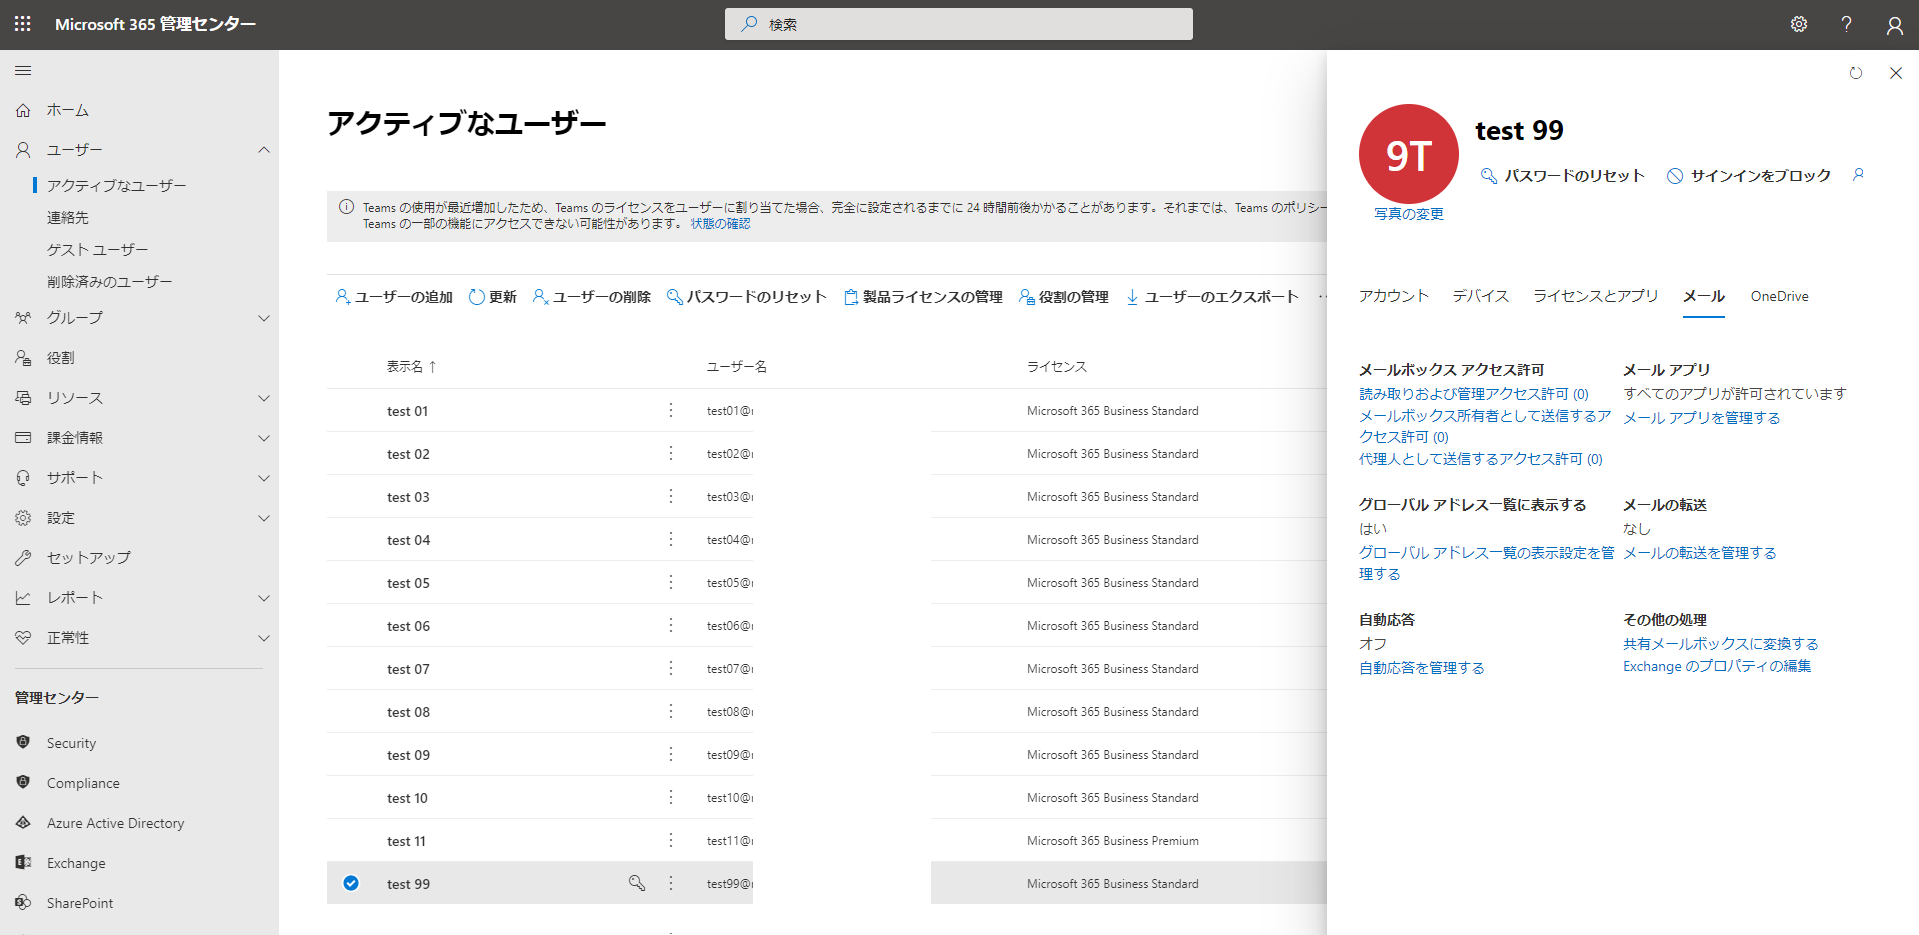Image resolution: width=1919 pixels, height=935 pixels.
Task: Click the key icon on the test 99 row
Action: point(636,883)
